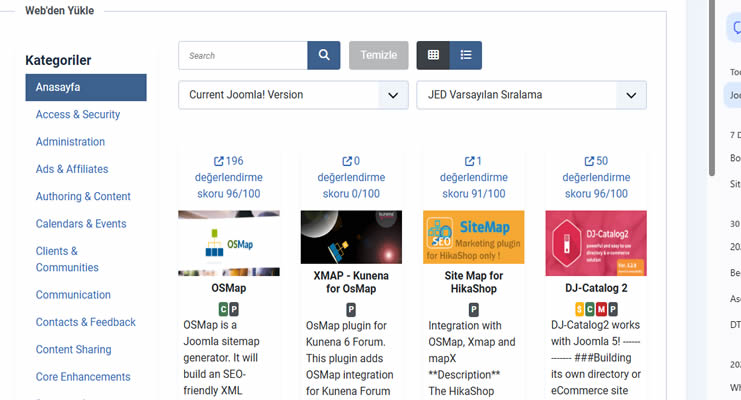Click the OSMap extension thumbnail
Image resolution: width=741 pixels, height=400 pixels.
pos(229,243)
